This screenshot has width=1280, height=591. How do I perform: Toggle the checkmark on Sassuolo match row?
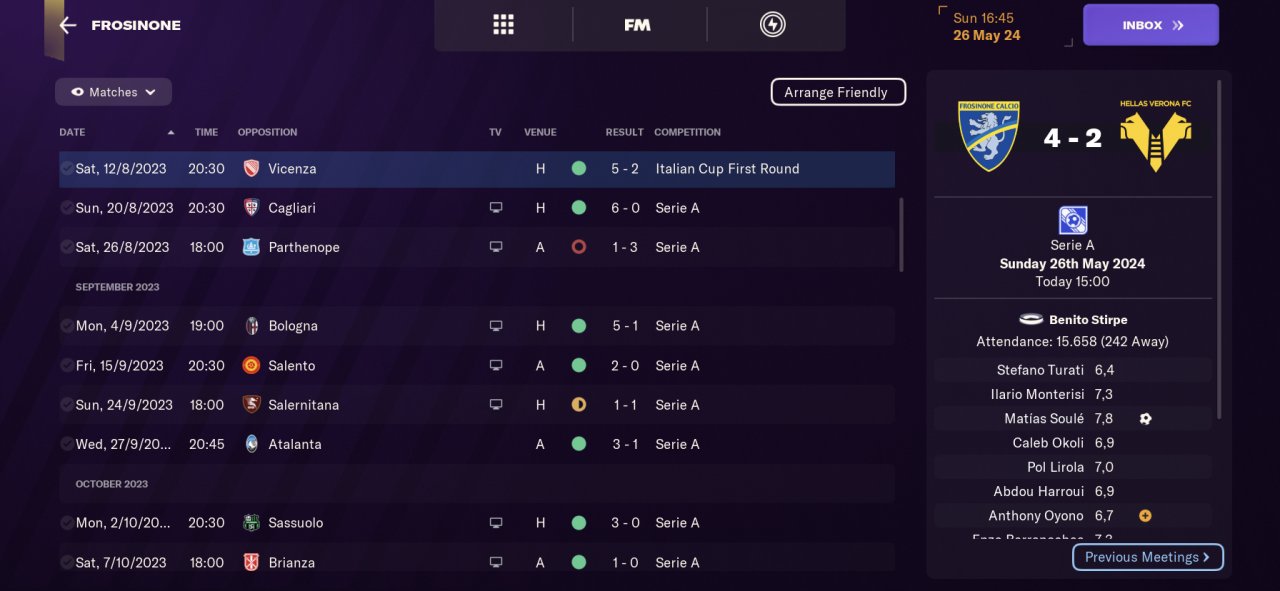(66, 523)
